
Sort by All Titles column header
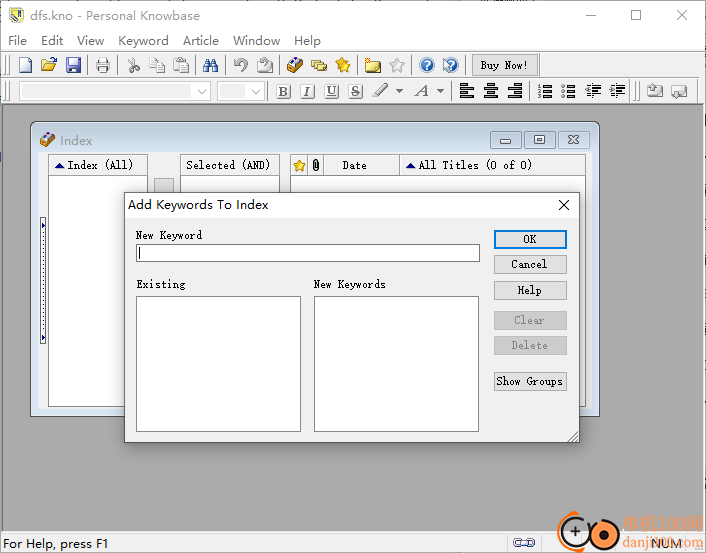click(x=493, y=165)
